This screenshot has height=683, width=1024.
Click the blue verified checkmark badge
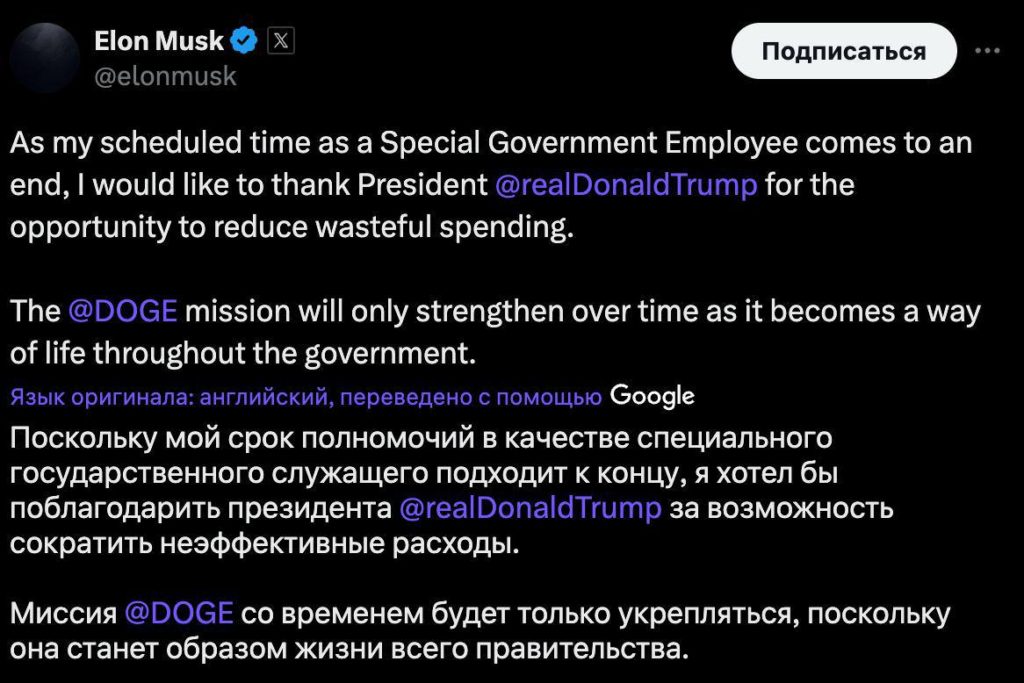(x=246, y=41)
